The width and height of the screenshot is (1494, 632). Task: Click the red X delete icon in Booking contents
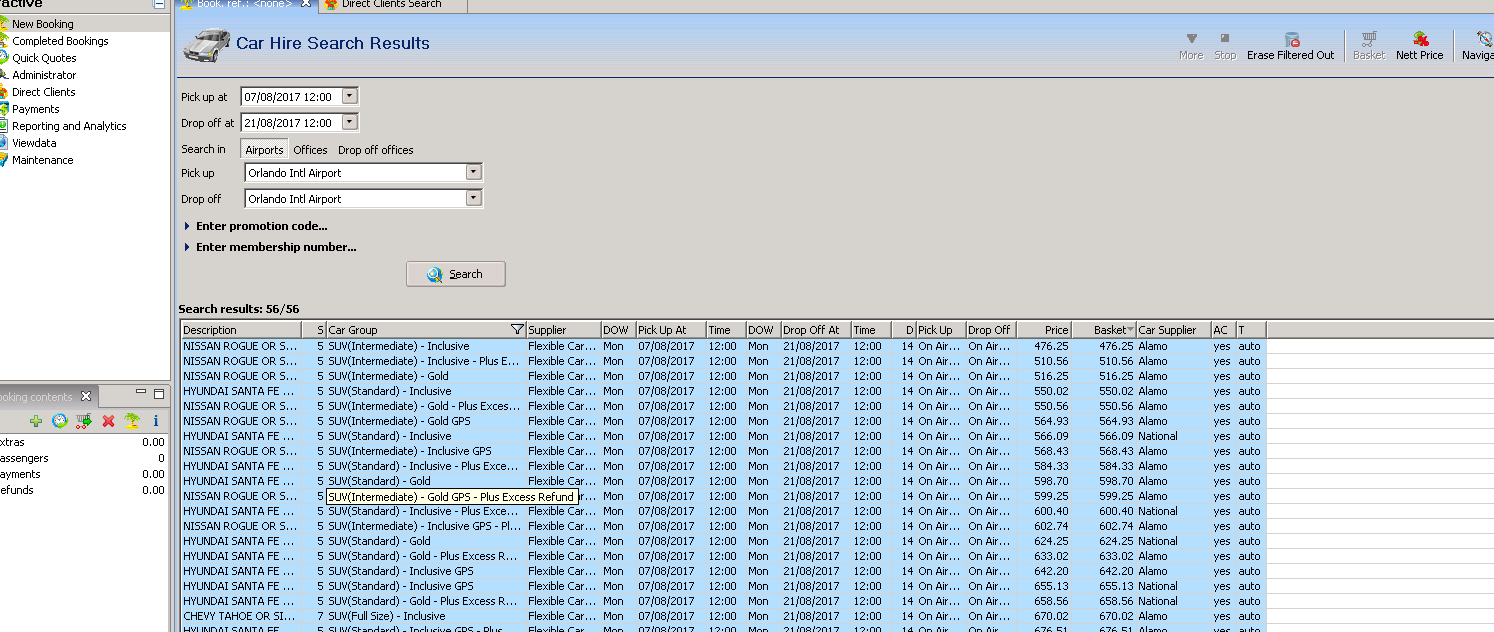[108, 421]
